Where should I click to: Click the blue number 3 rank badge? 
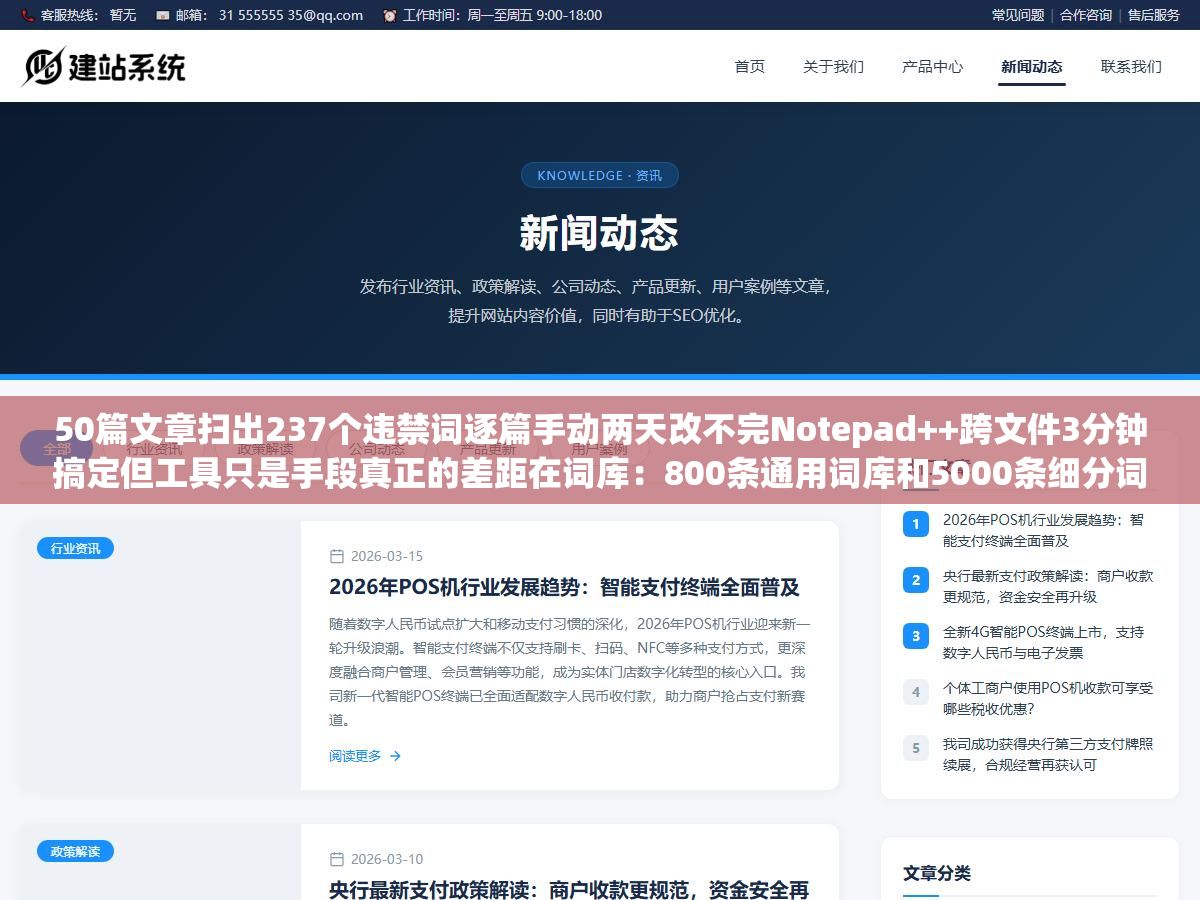pos(915,635)
